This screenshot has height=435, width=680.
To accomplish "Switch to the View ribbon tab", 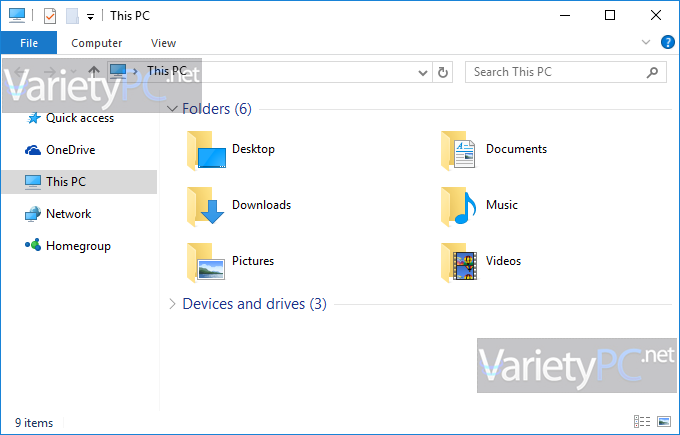I will [163, 43].
